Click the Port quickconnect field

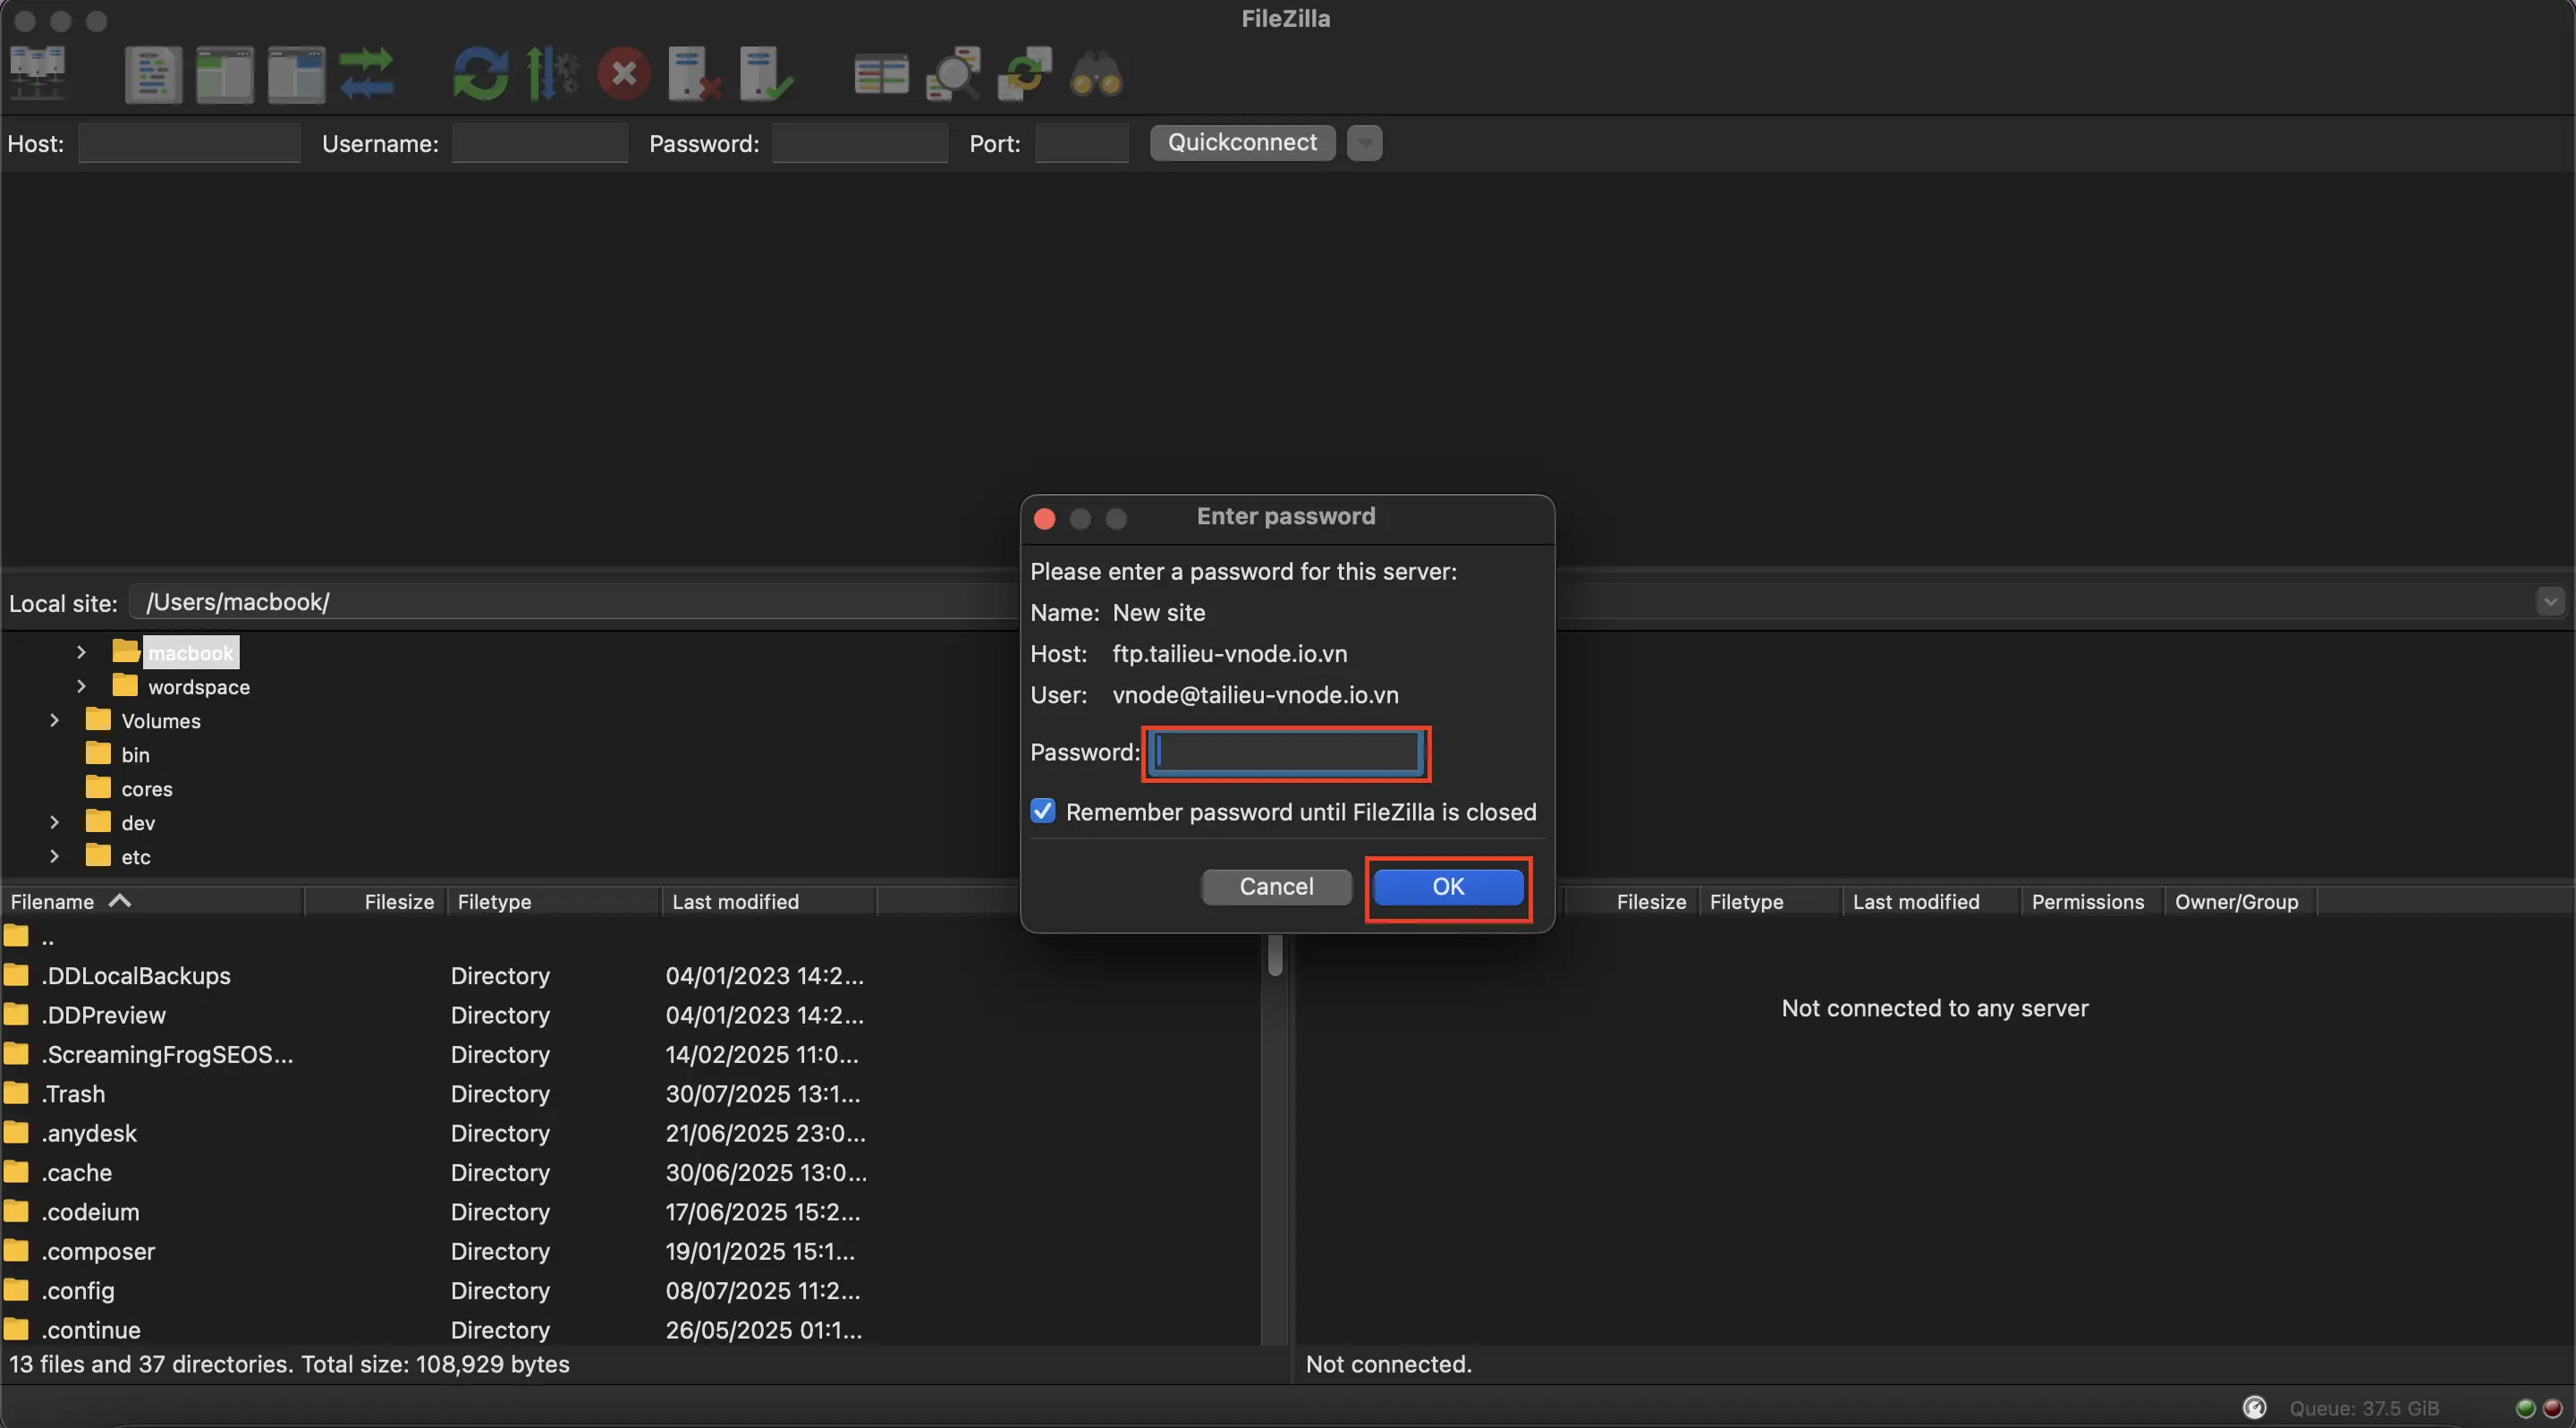(x=1082, y=143)
